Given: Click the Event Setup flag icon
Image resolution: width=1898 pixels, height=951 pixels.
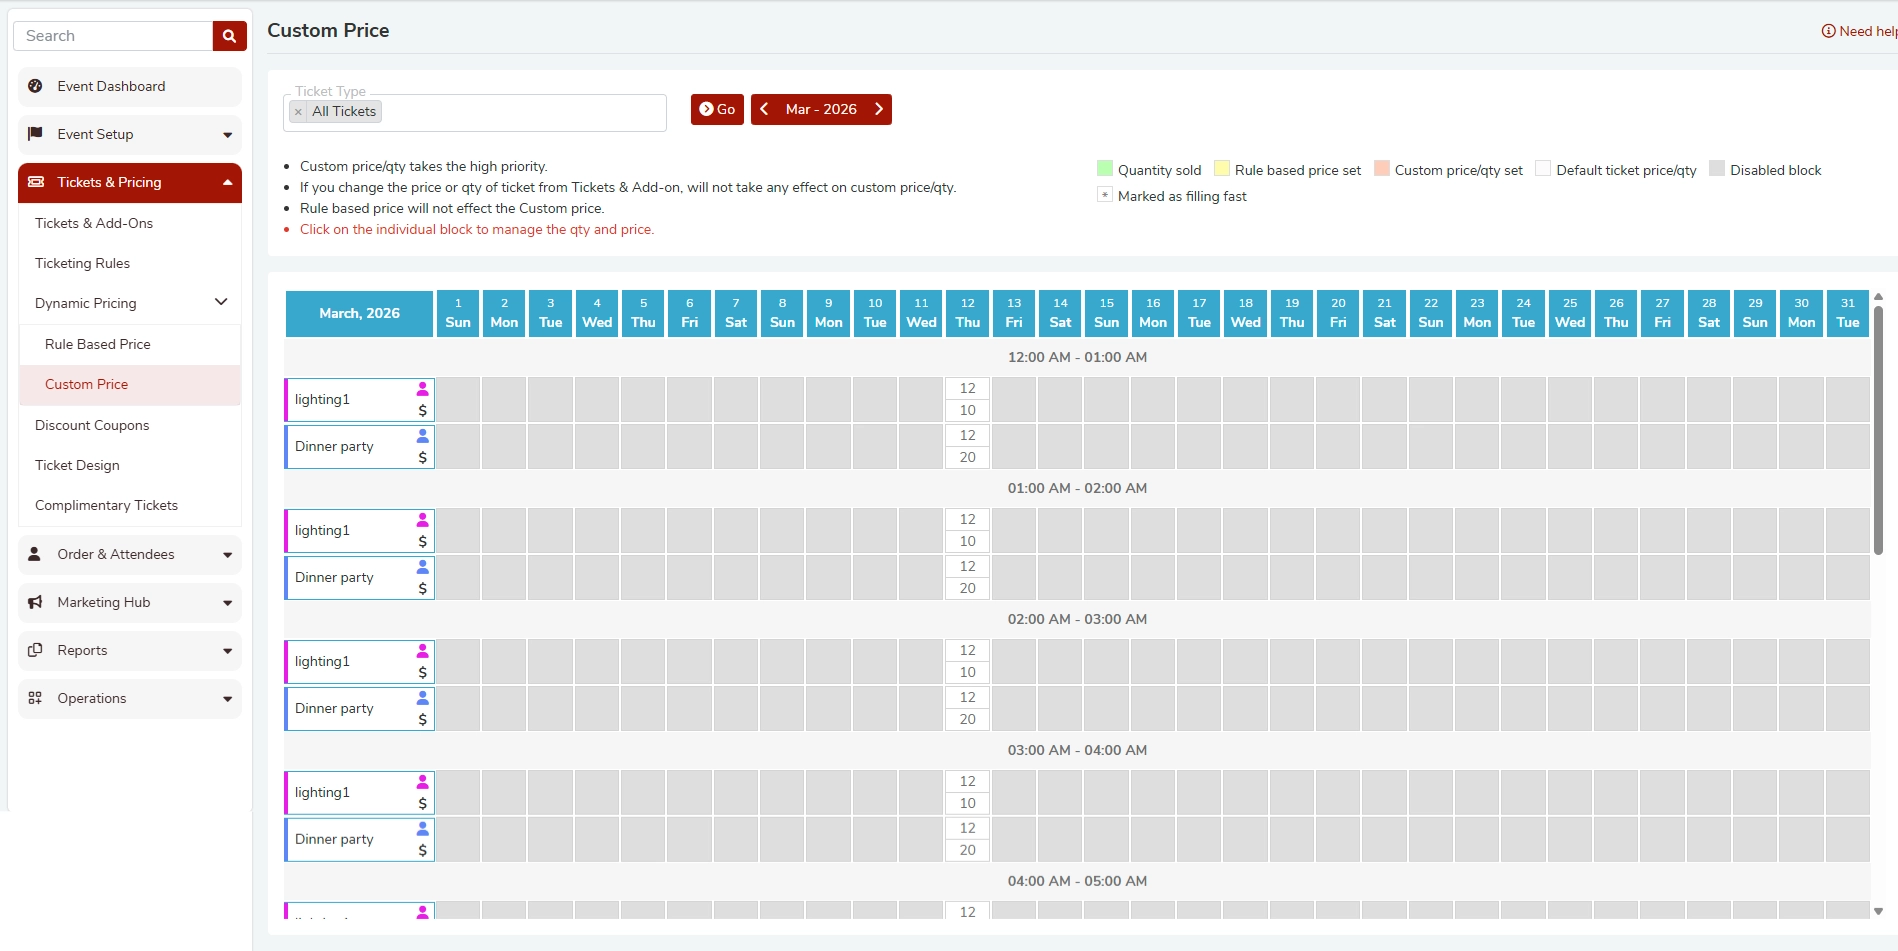Looking at the screenshot, I should pyautogui.click(x=35, y=134).
